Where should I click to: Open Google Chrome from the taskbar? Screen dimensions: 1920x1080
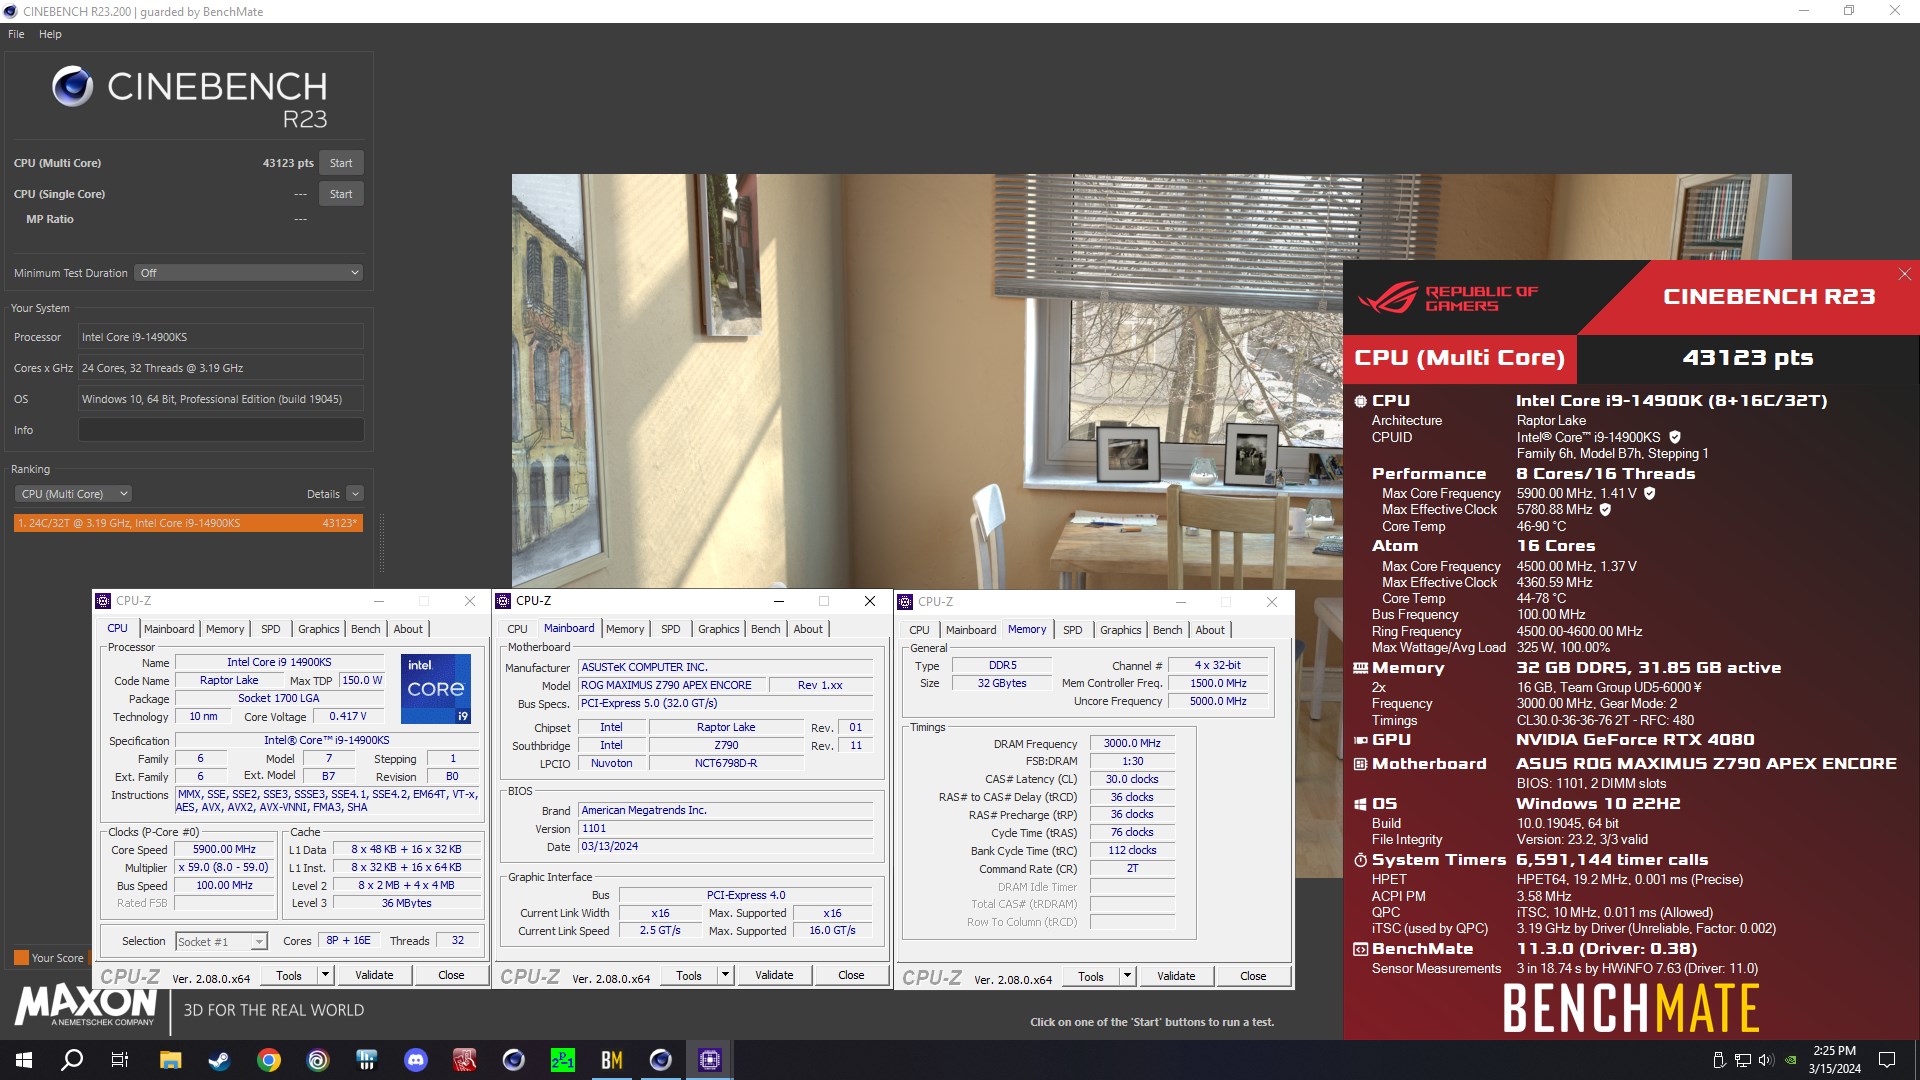[x=268, y=1060]
